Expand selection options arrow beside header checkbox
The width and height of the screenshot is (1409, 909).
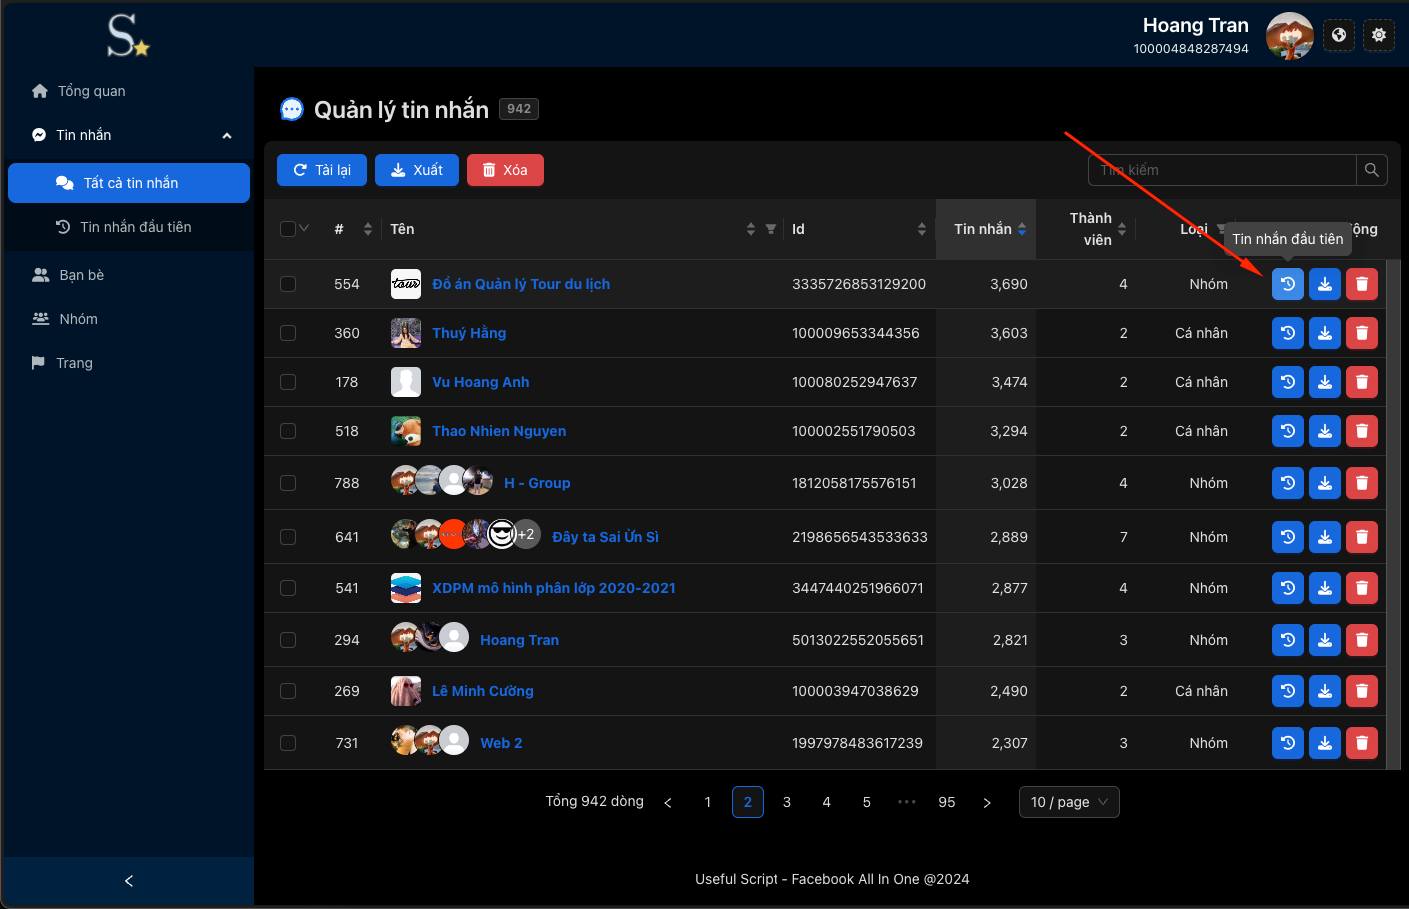click(x=304, y=229)
